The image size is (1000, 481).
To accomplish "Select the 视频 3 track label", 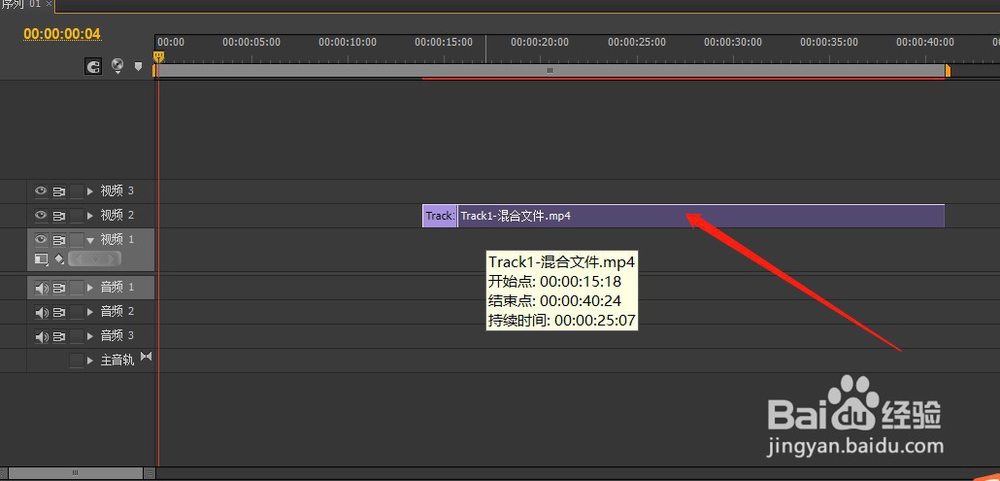I will 117,191.
